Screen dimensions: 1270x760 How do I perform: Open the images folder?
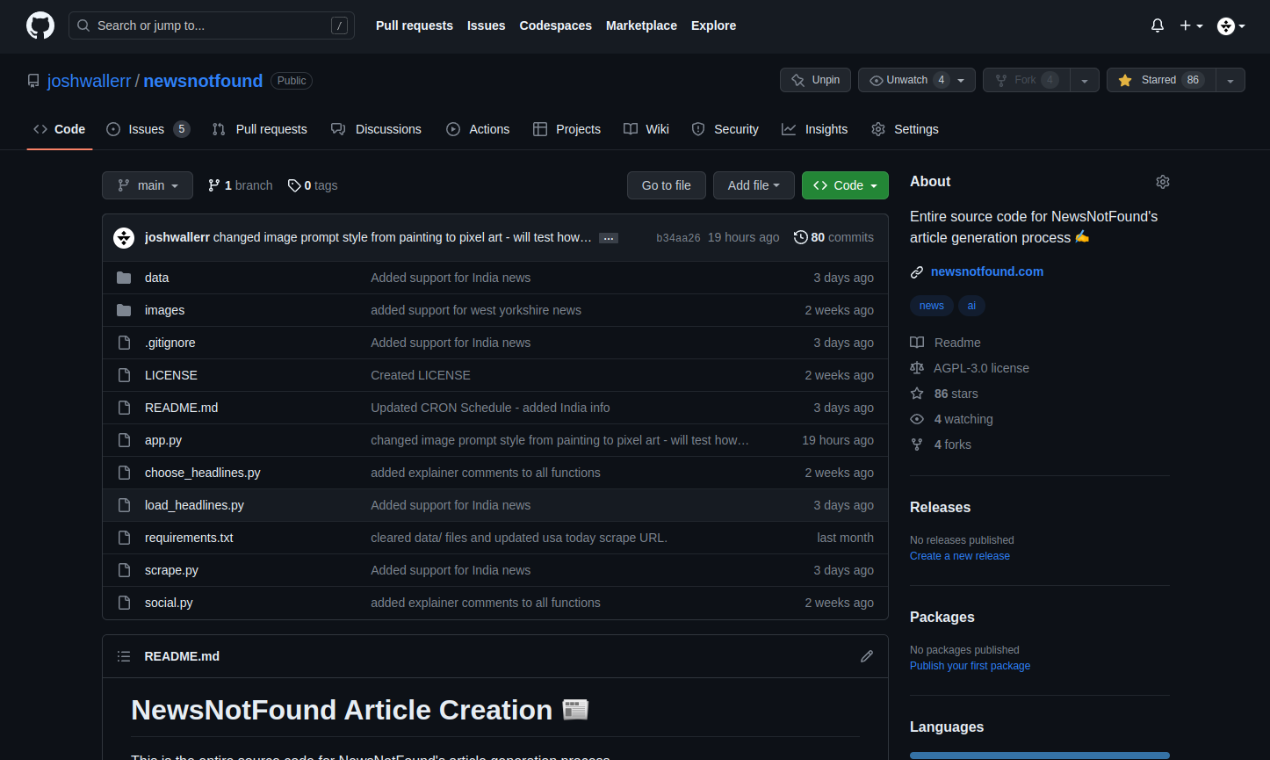click(x=165, y=310)
